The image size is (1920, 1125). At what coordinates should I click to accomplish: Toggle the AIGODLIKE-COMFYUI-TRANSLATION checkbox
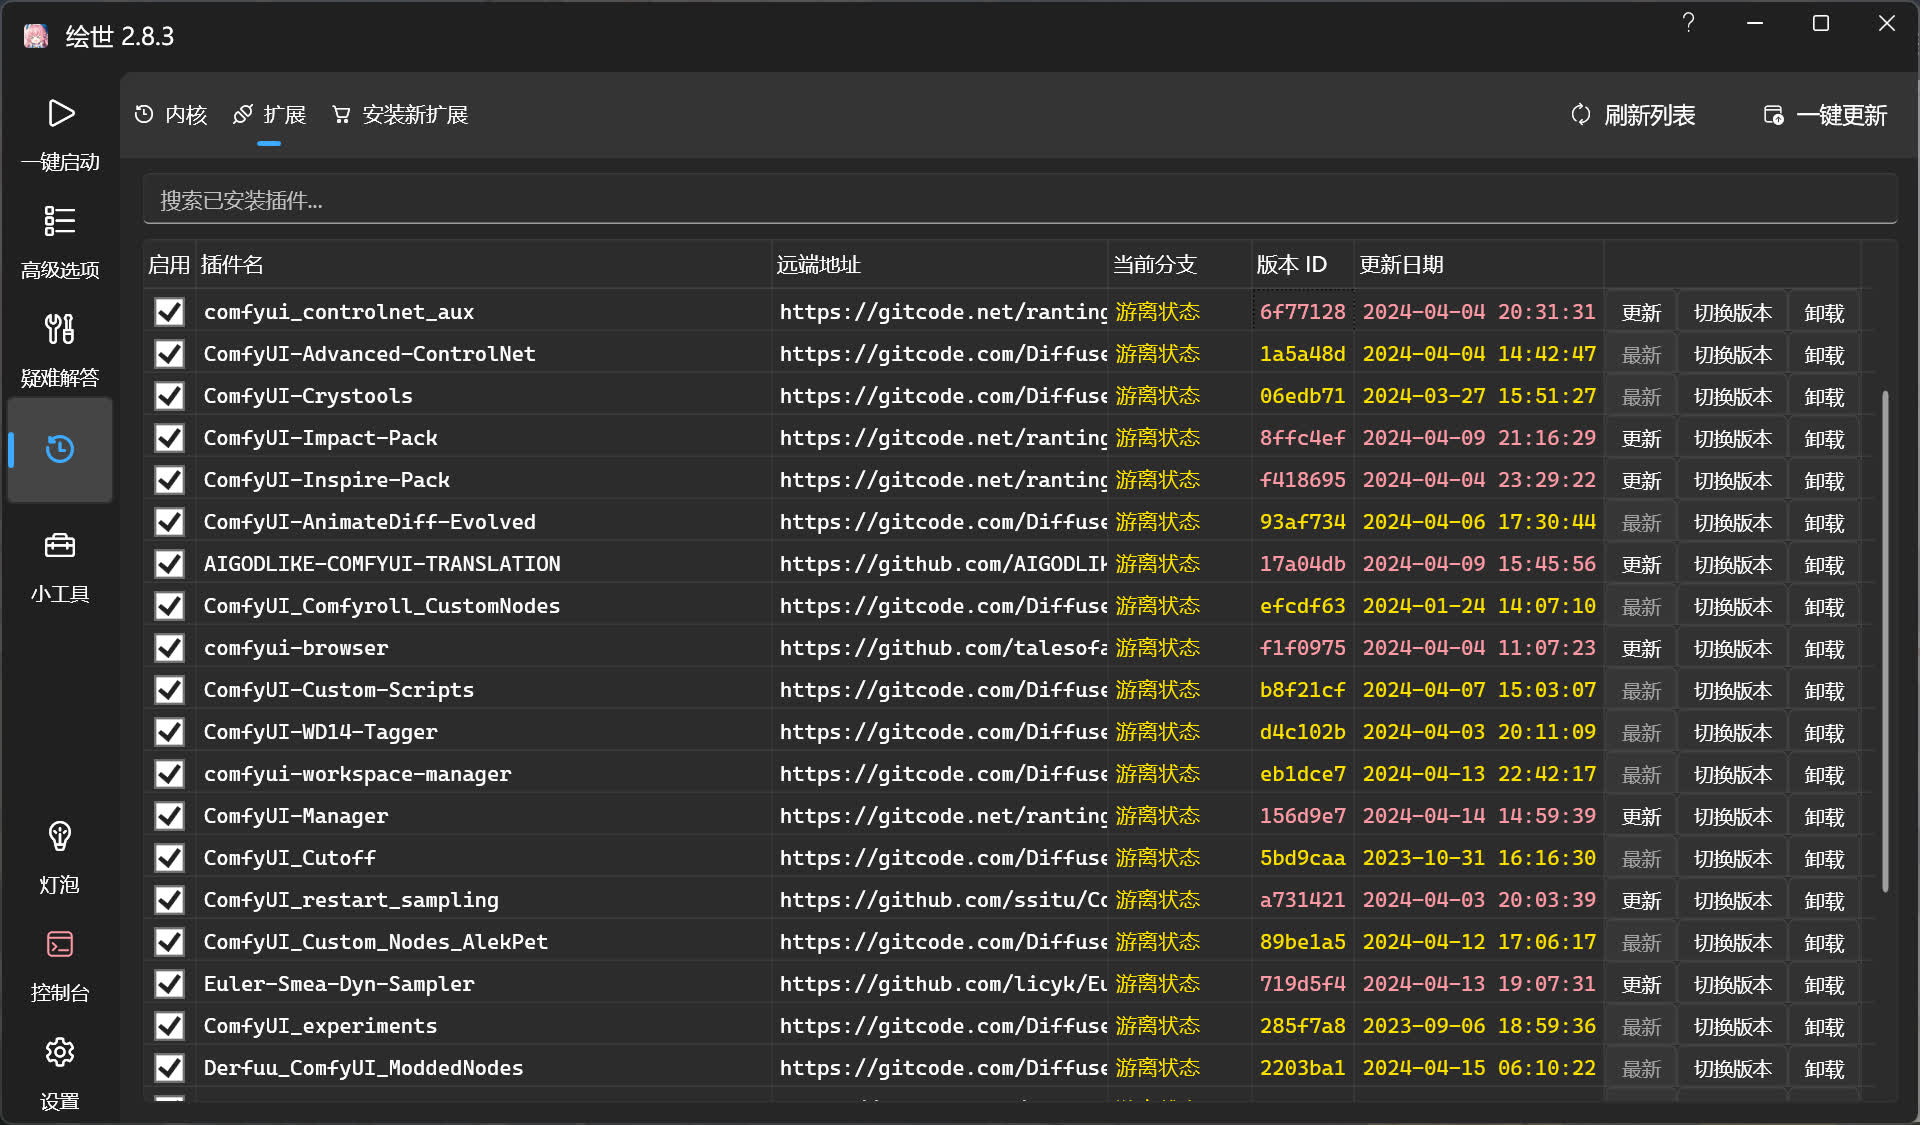point(168,563)
